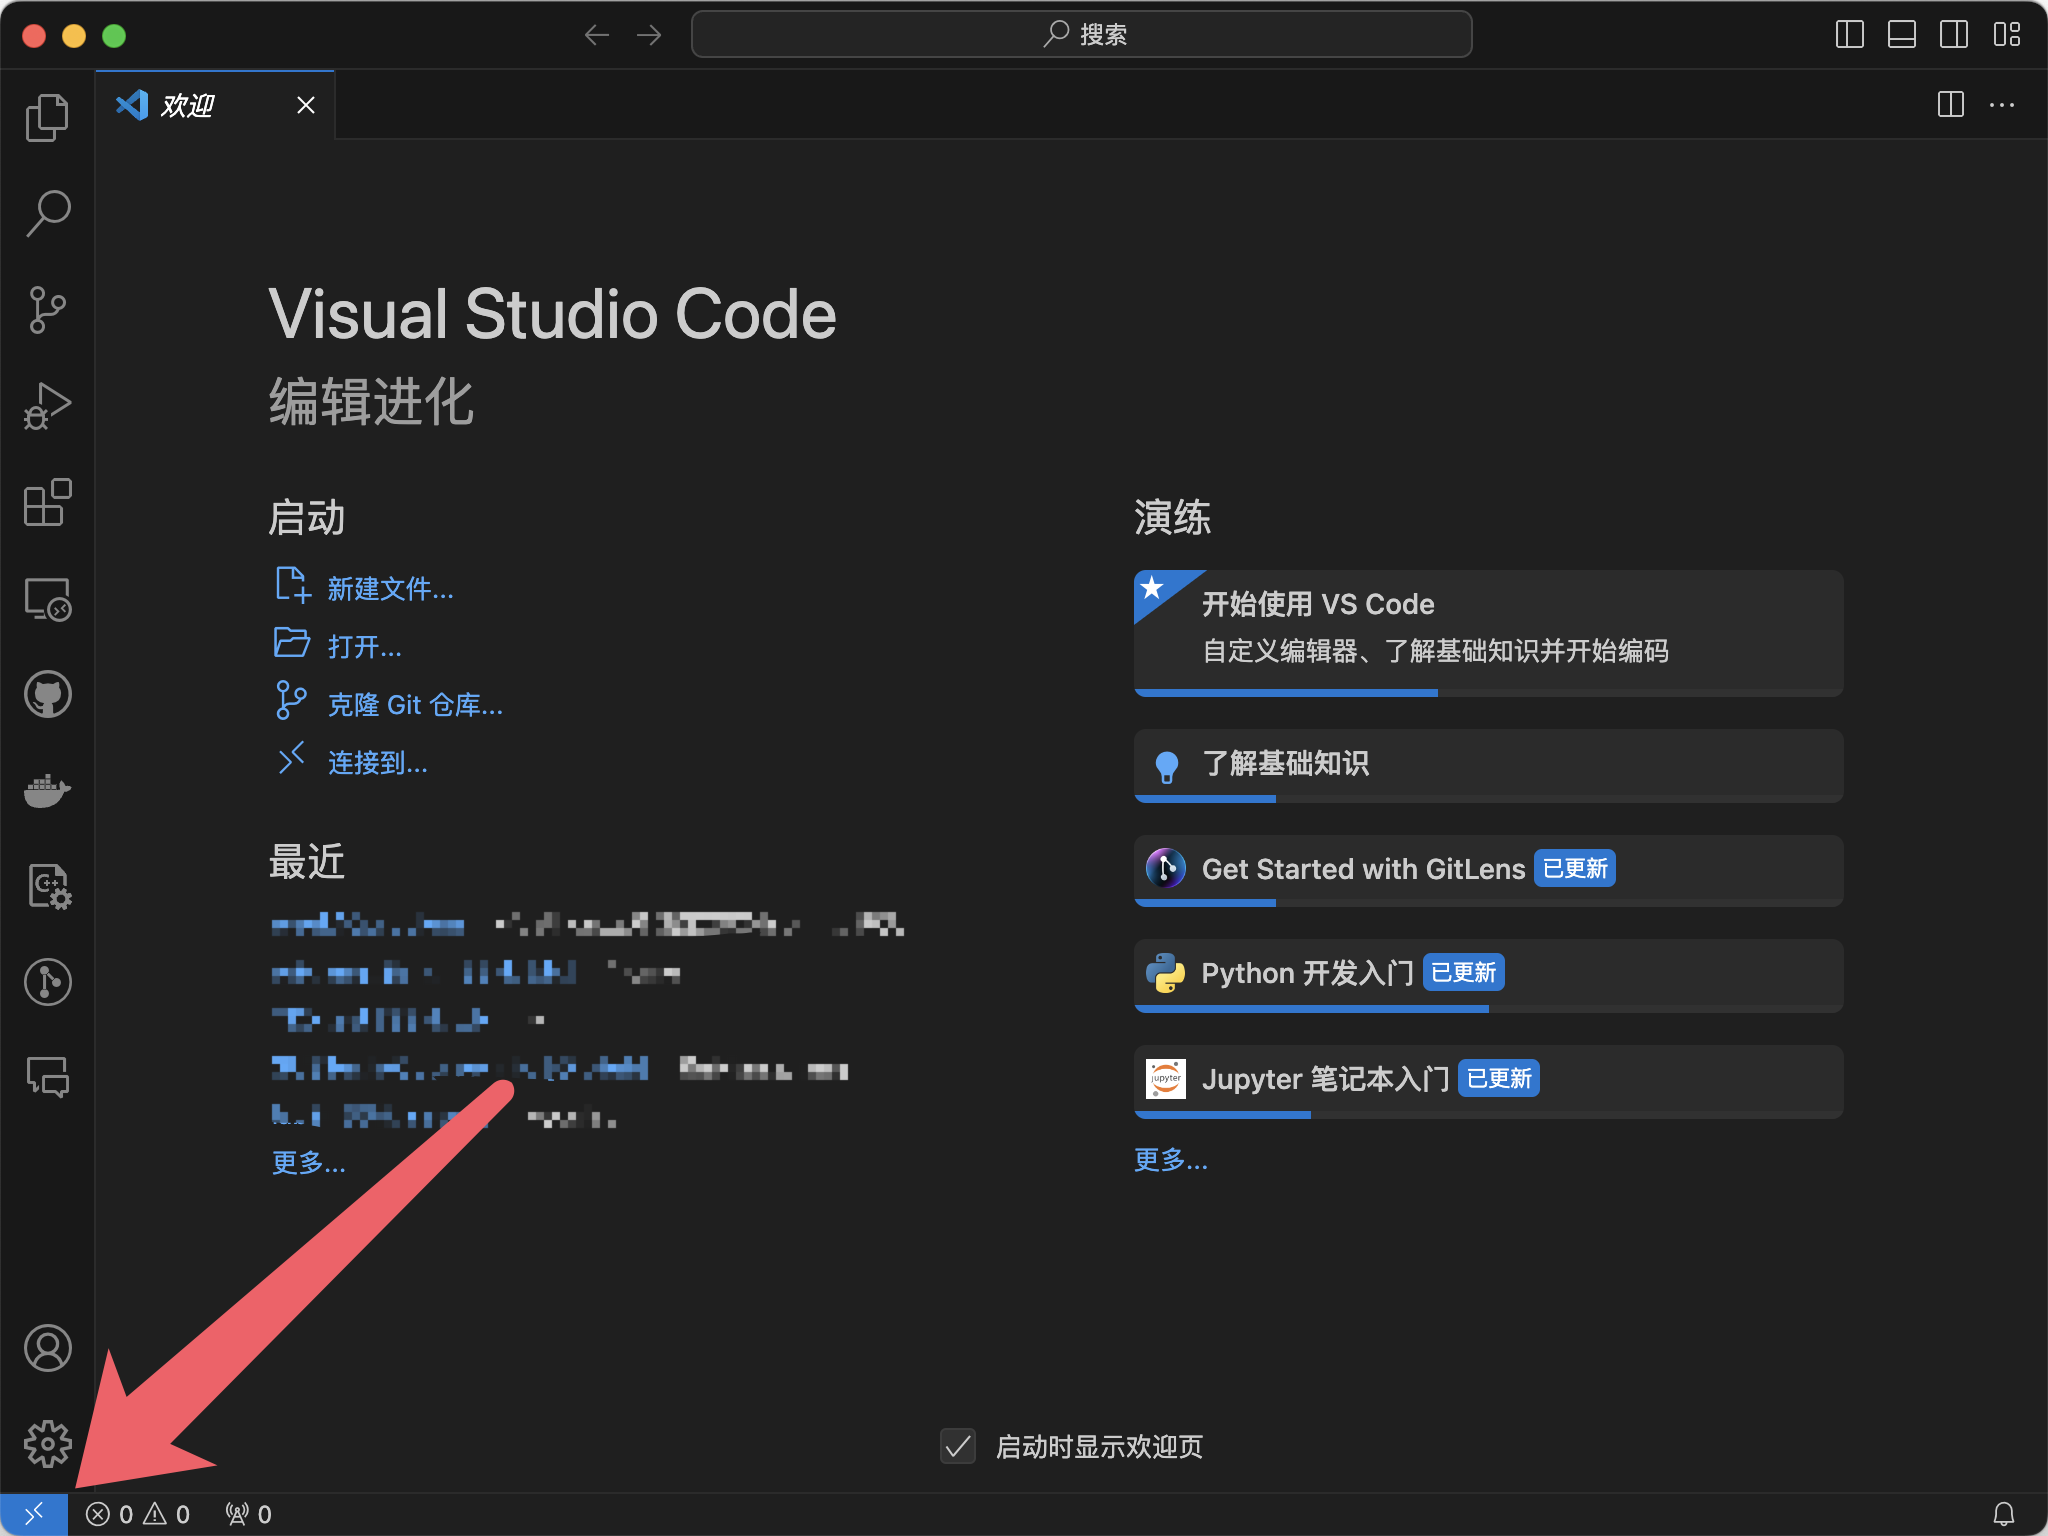This screenshot has height=1536, width=2048.
Task: Open Accounts menu icon
Action: click(x=47, y=1348)
